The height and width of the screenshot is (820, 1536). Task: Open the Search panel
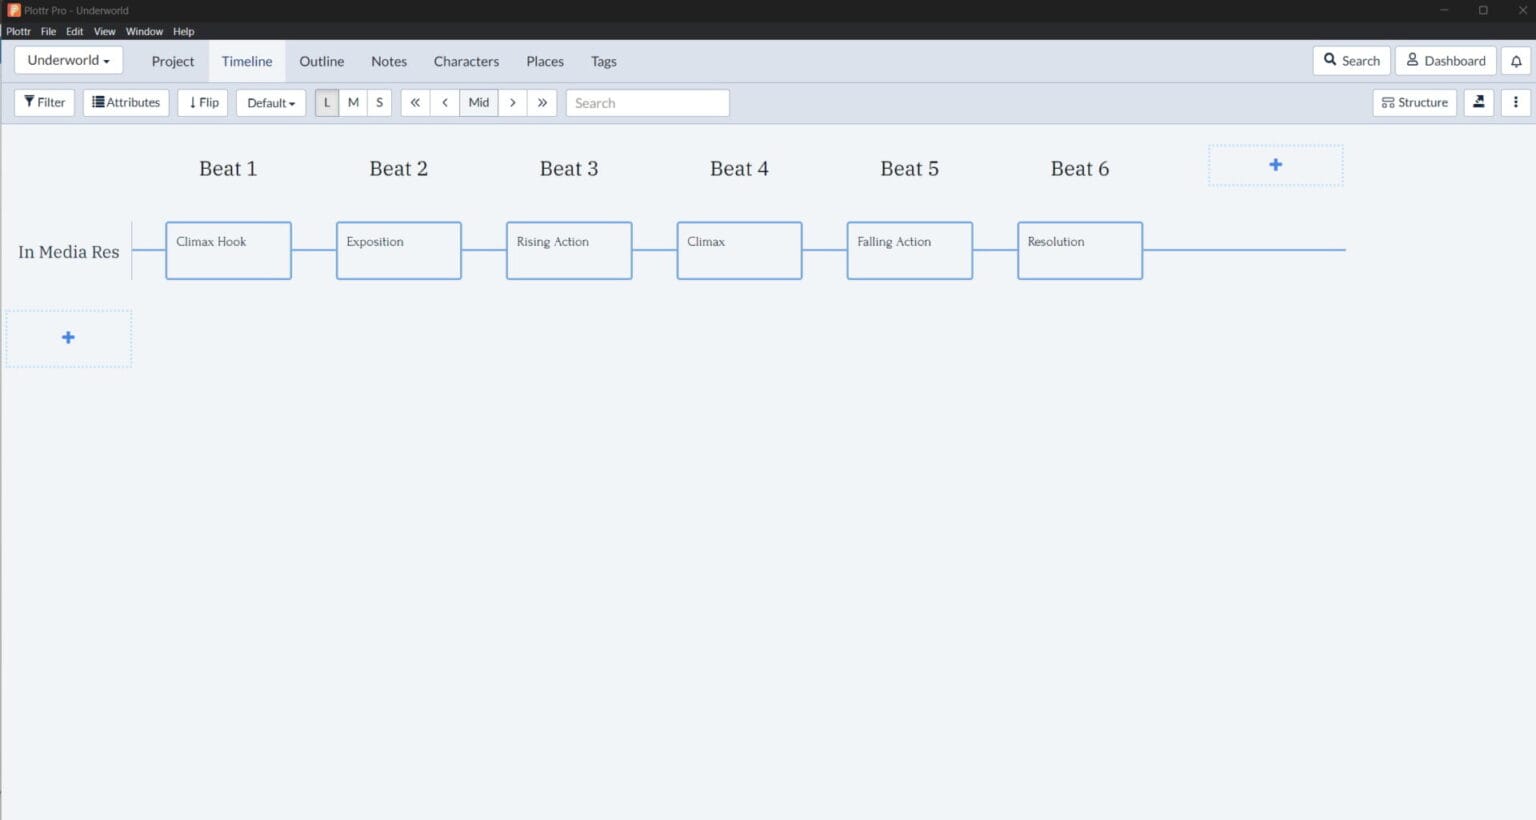point(1351,60)
